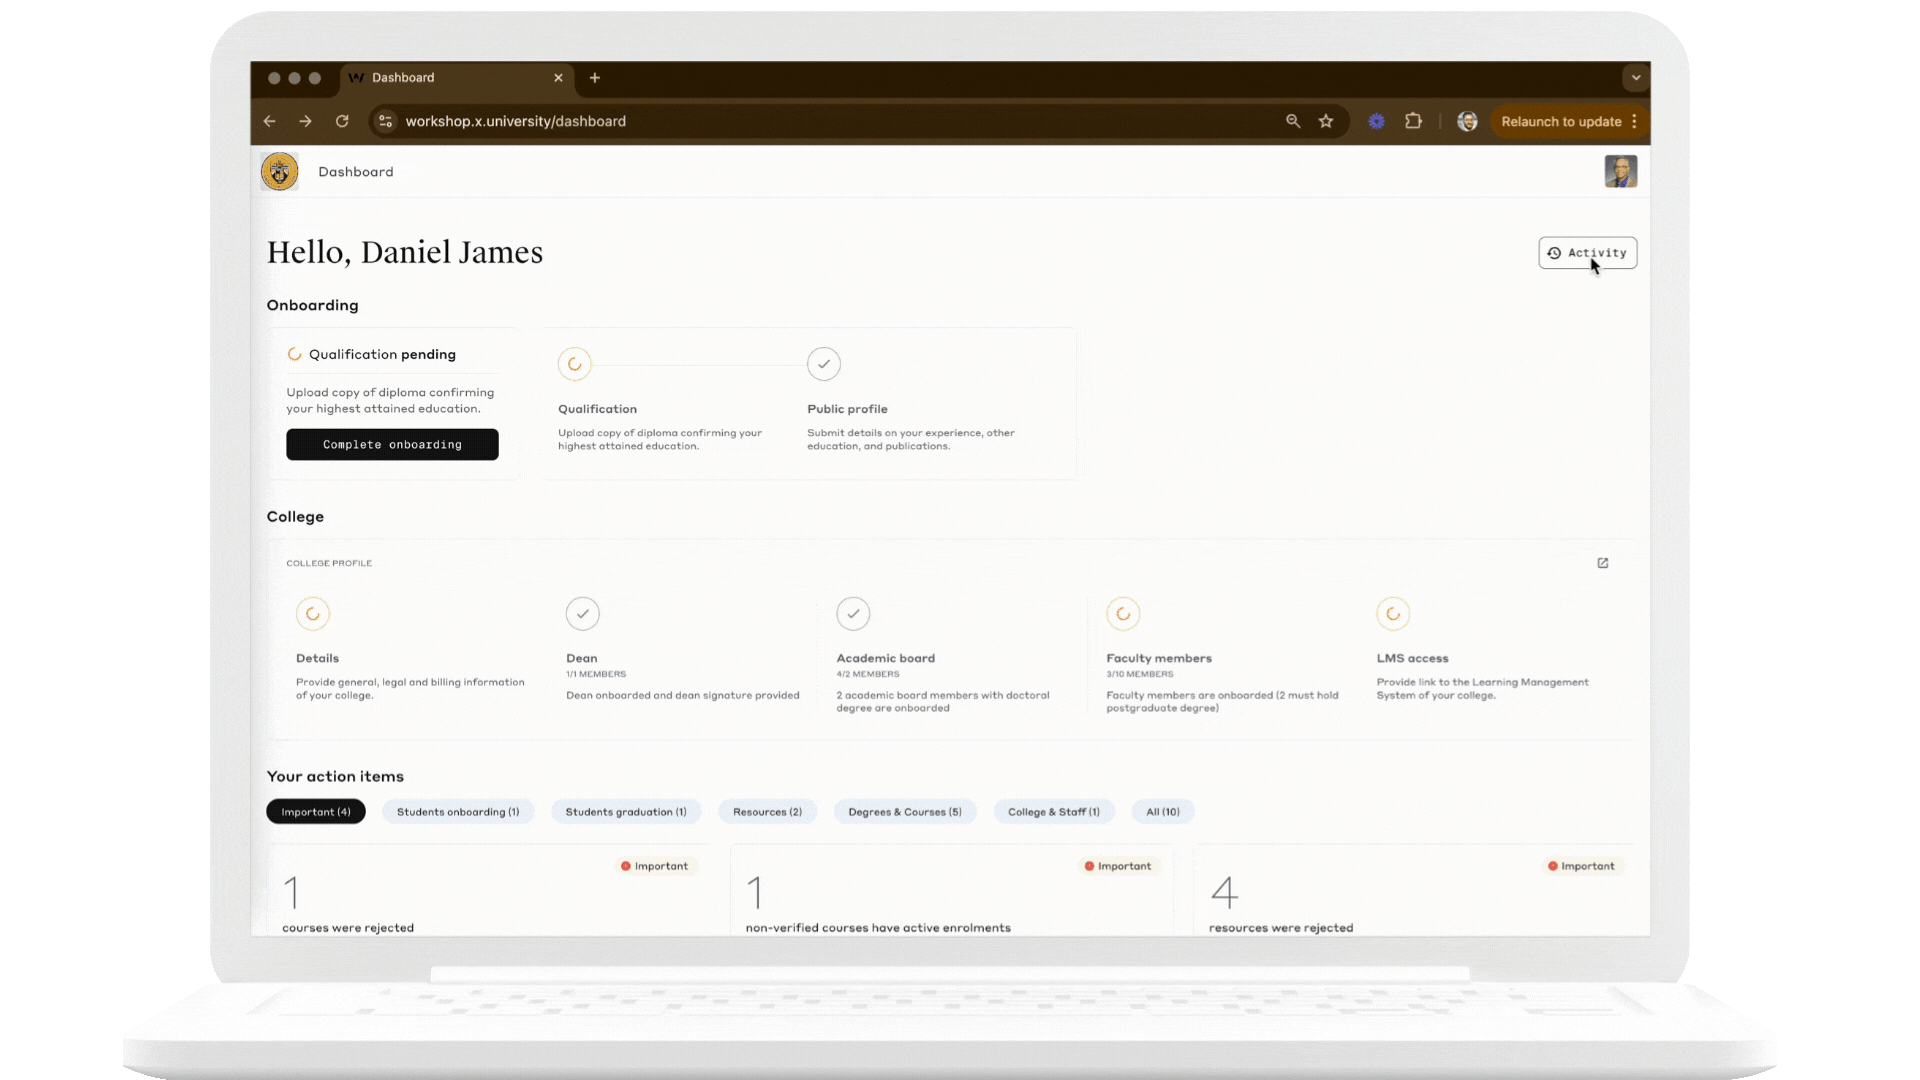The width and height of the screenshot is (1920, 1080).
Task: Open site permissions from the address bar
Action: click(x=384, y=121)
